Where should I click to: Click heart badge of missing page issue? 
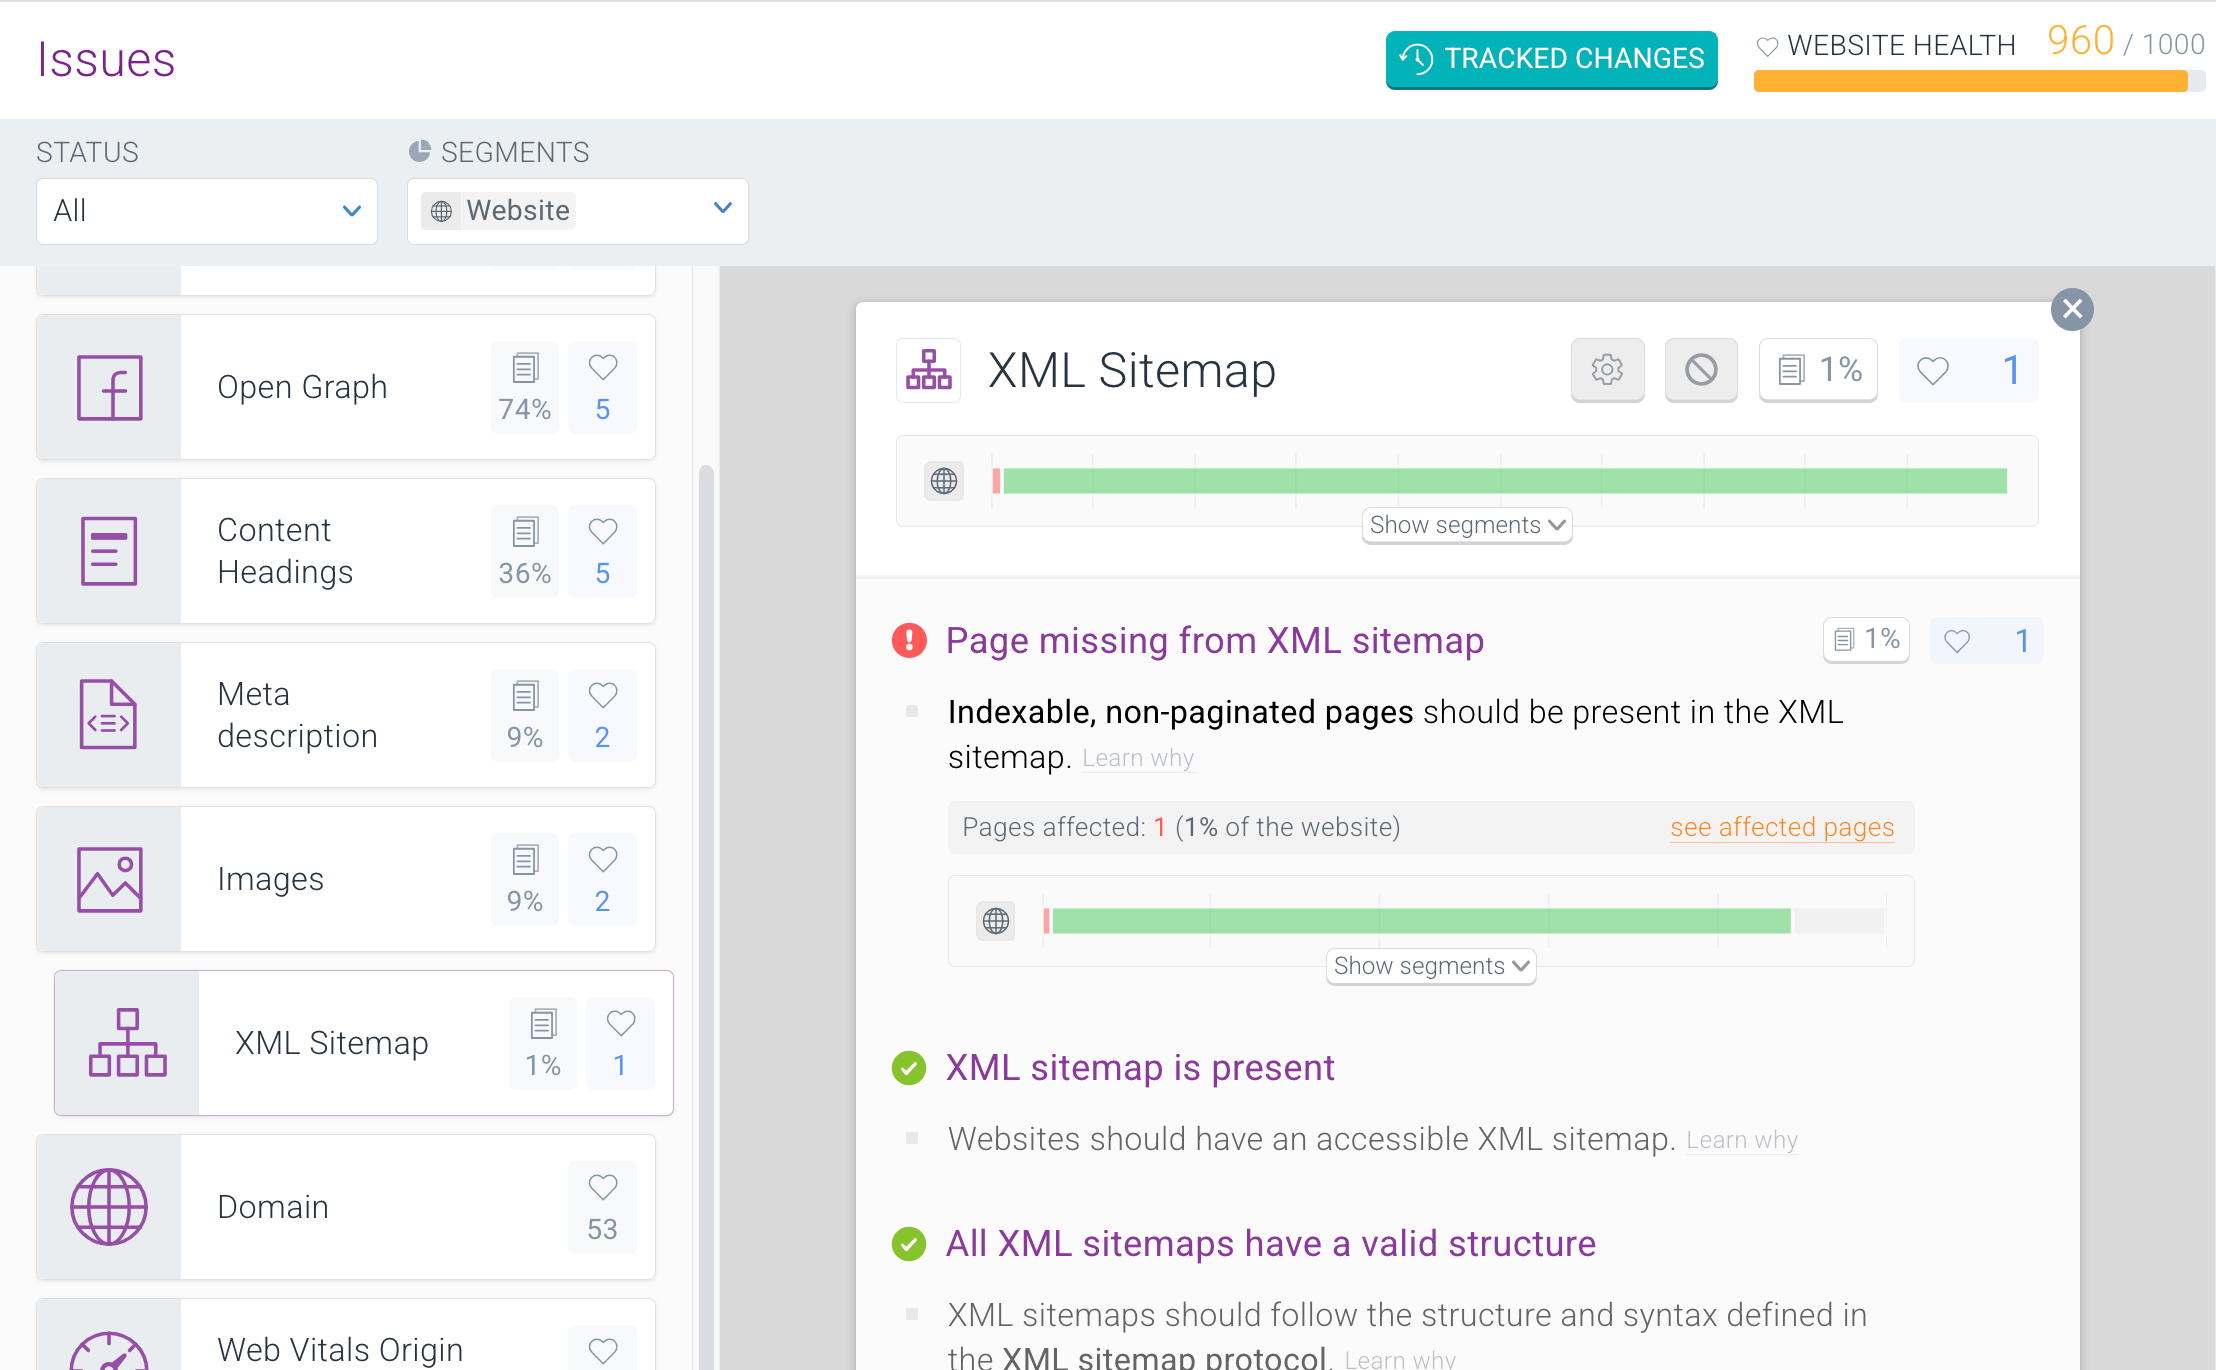pyautogui.click(x=1986, y=640)
